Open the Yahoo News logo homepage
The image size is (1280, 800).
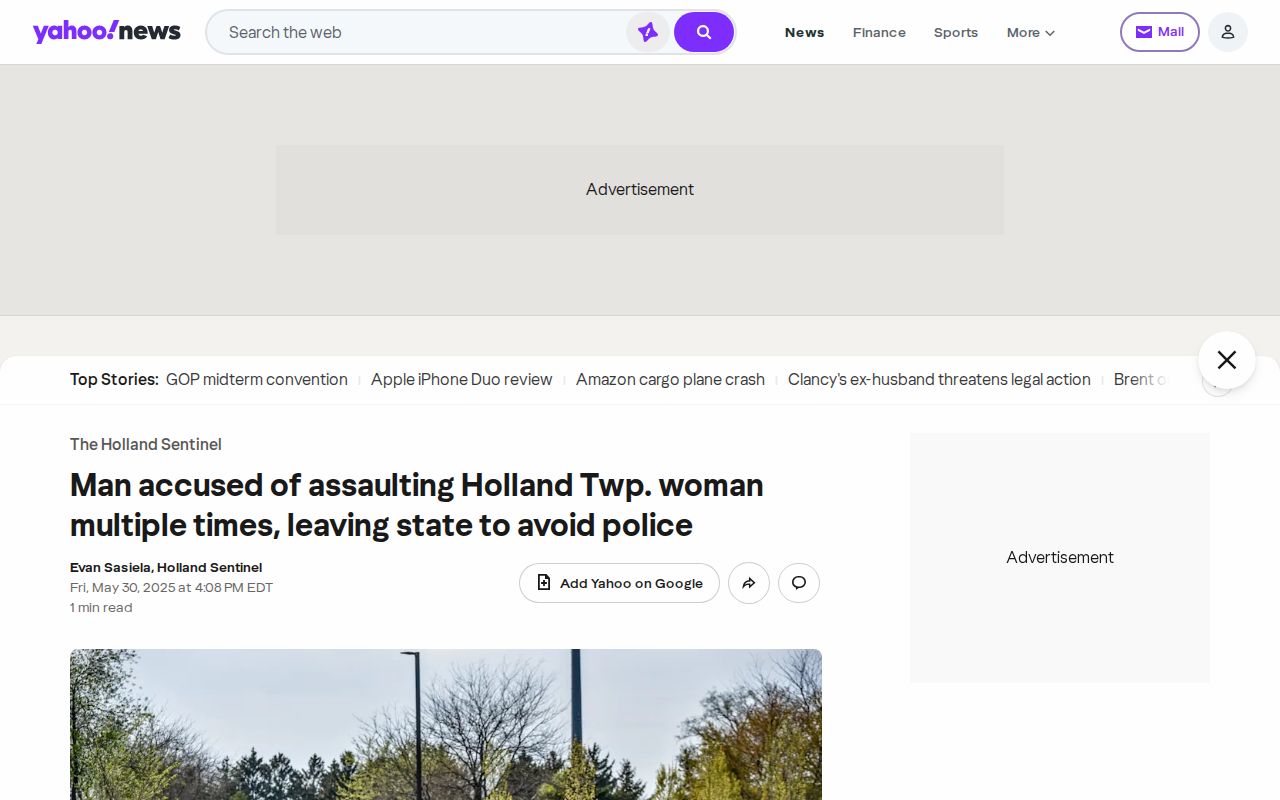coord(107,32)
